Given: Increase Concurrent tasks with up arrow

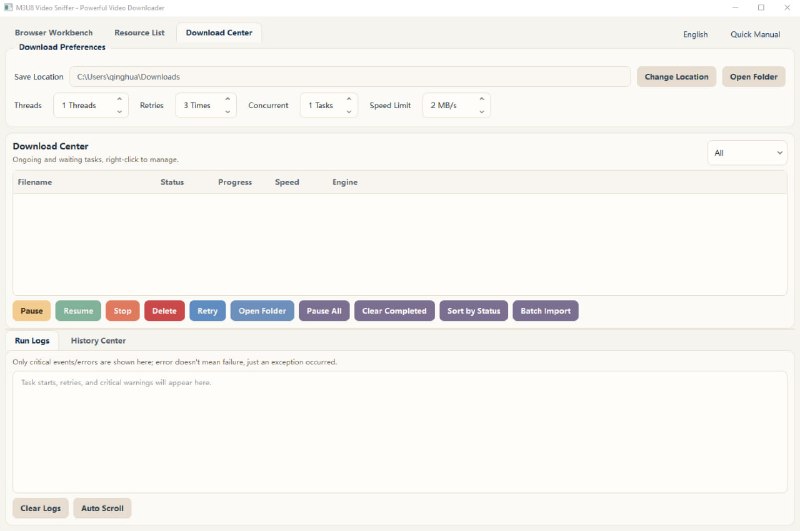Looking at the screenshot, I should coord(349,99).
